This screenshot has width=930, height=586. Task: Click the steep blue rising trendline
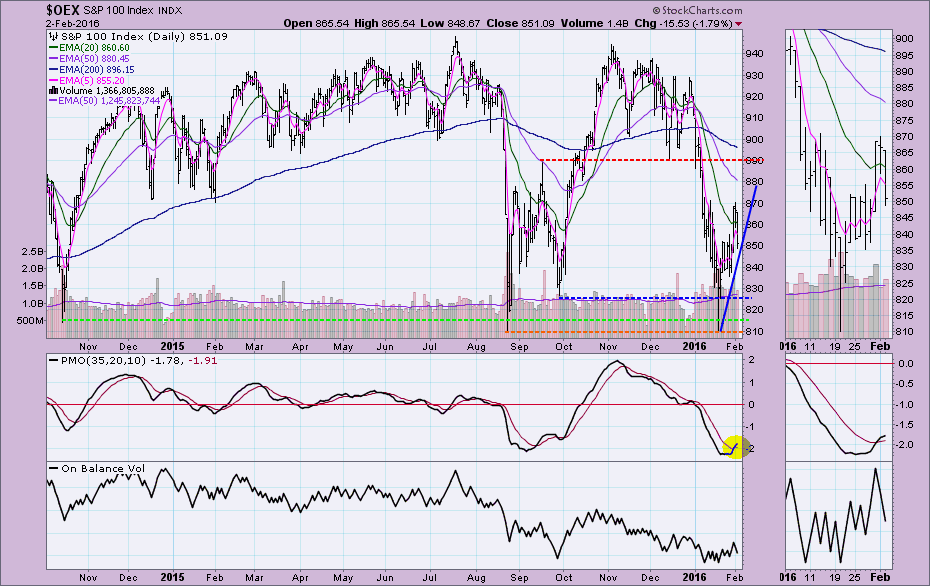pyautogui.click(x=738, y=259)
